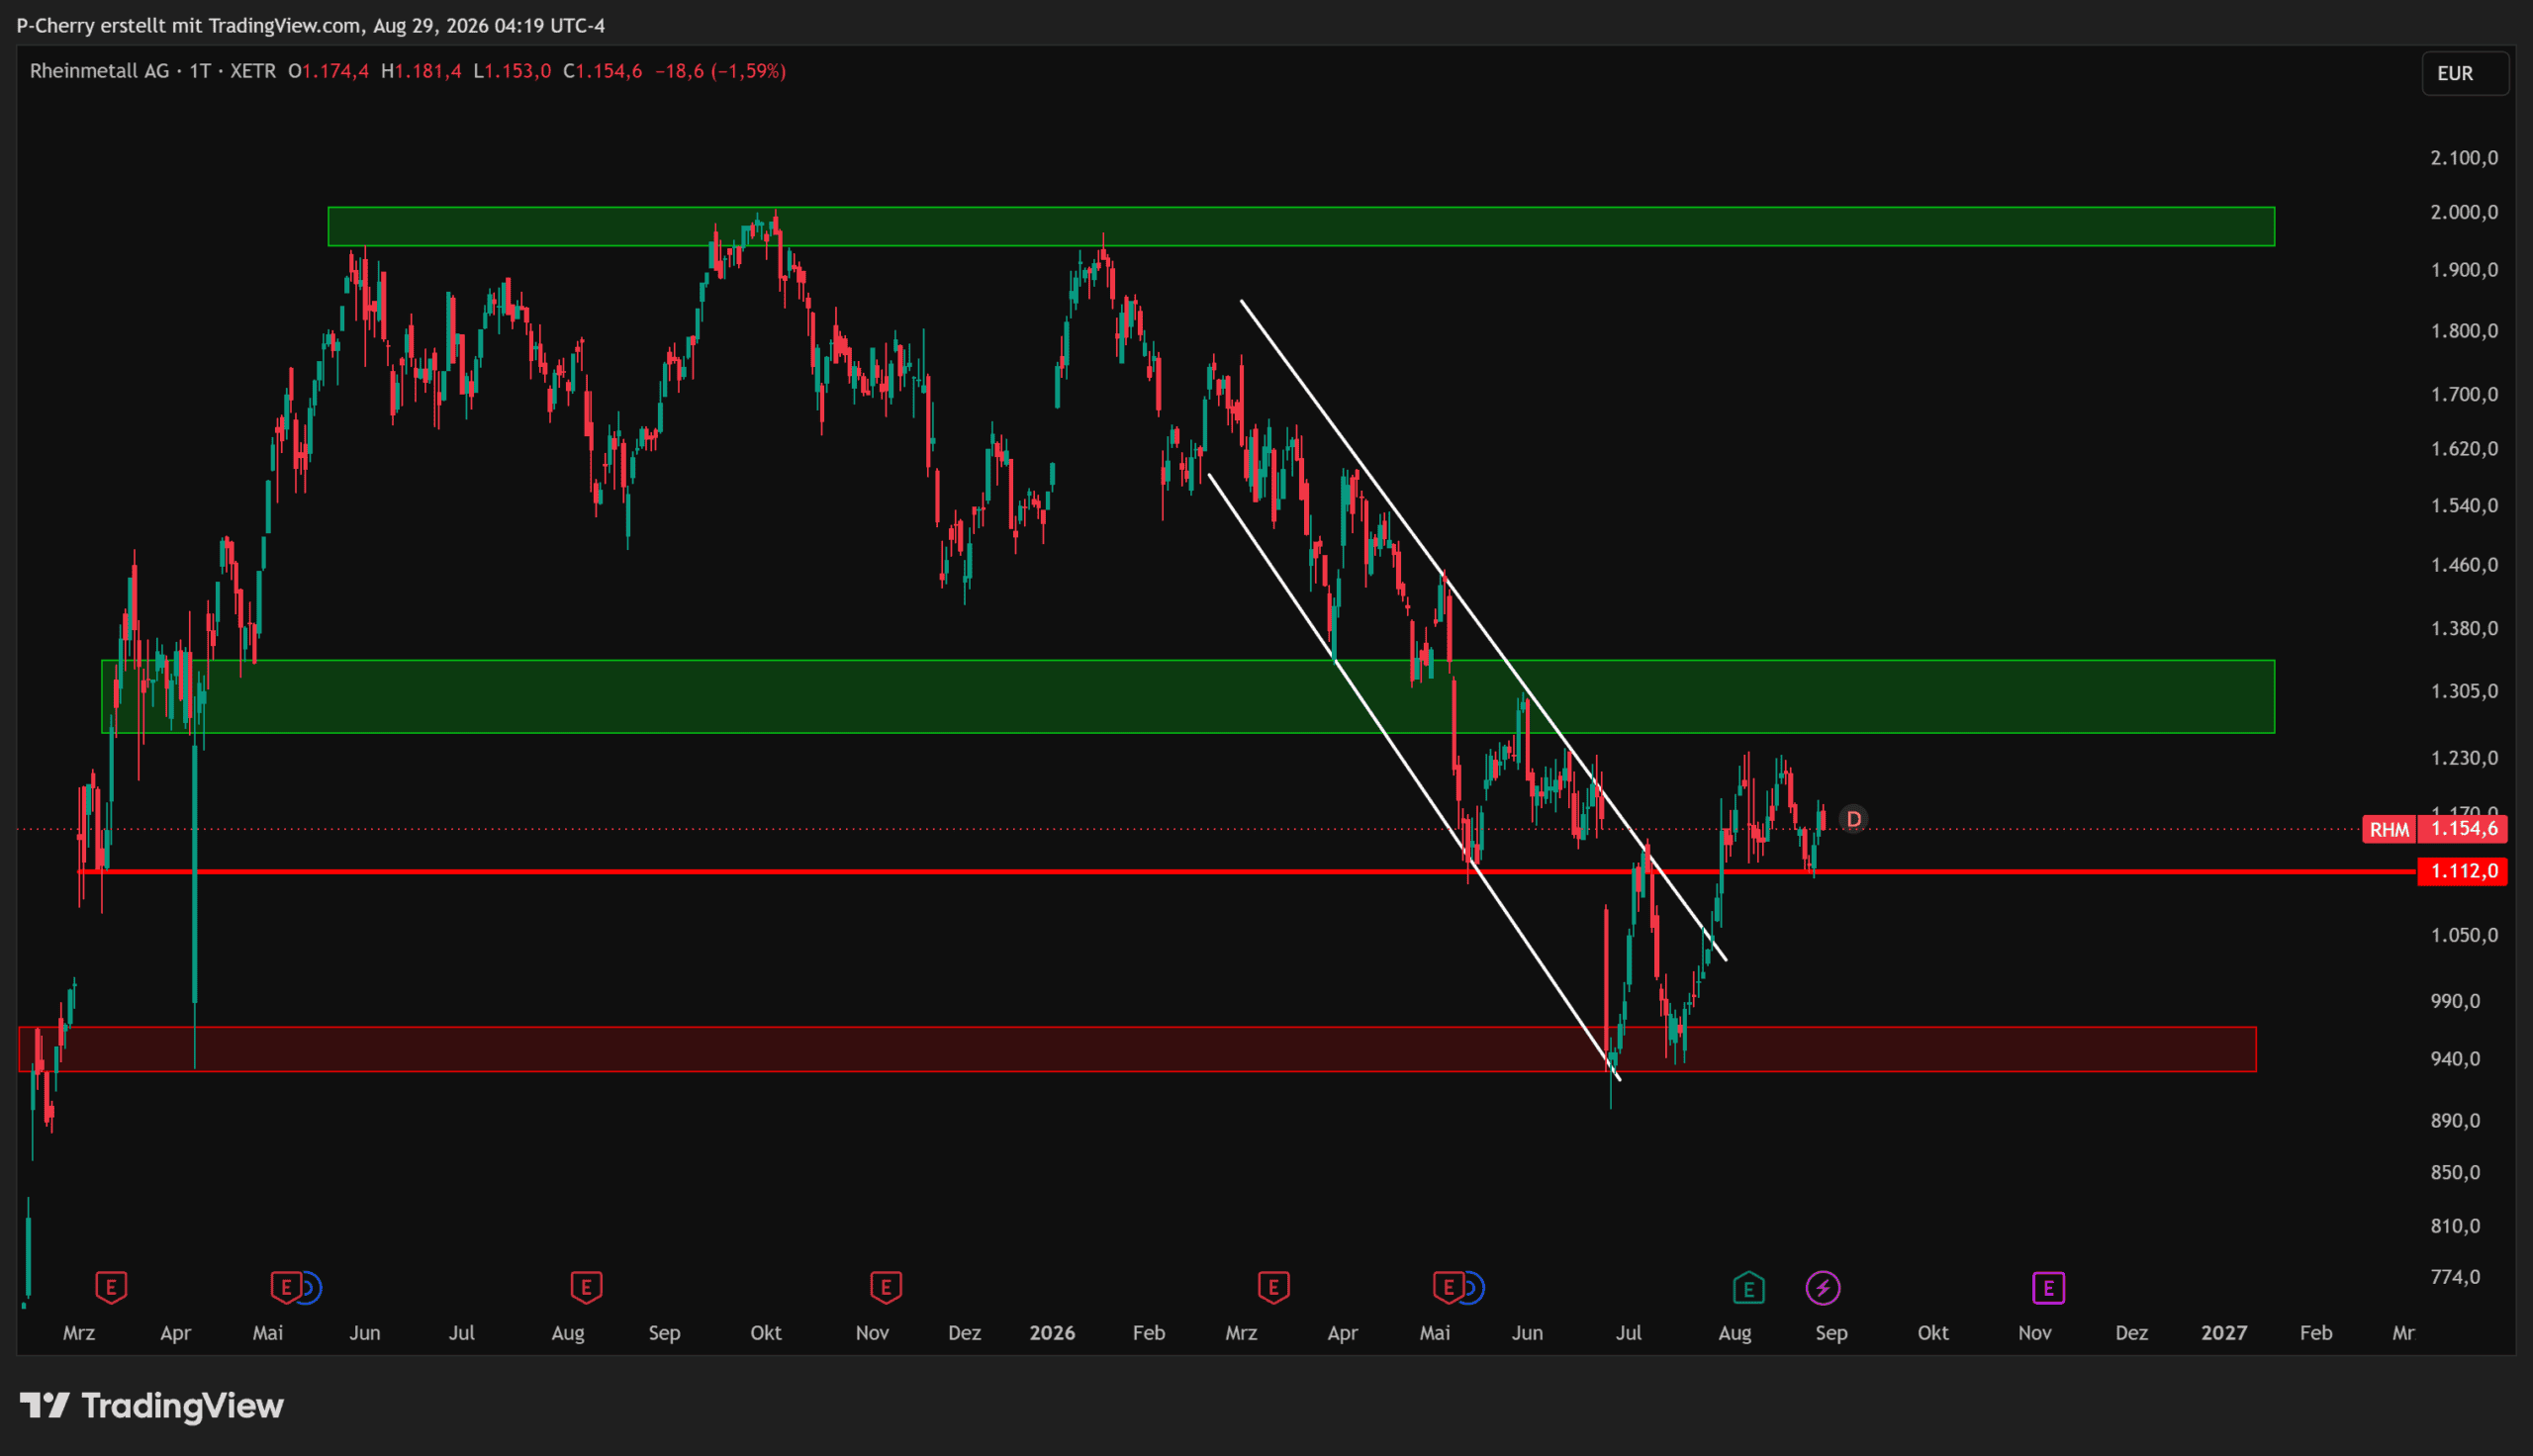Click the earnings marker below March 2025

(111, 1287)
